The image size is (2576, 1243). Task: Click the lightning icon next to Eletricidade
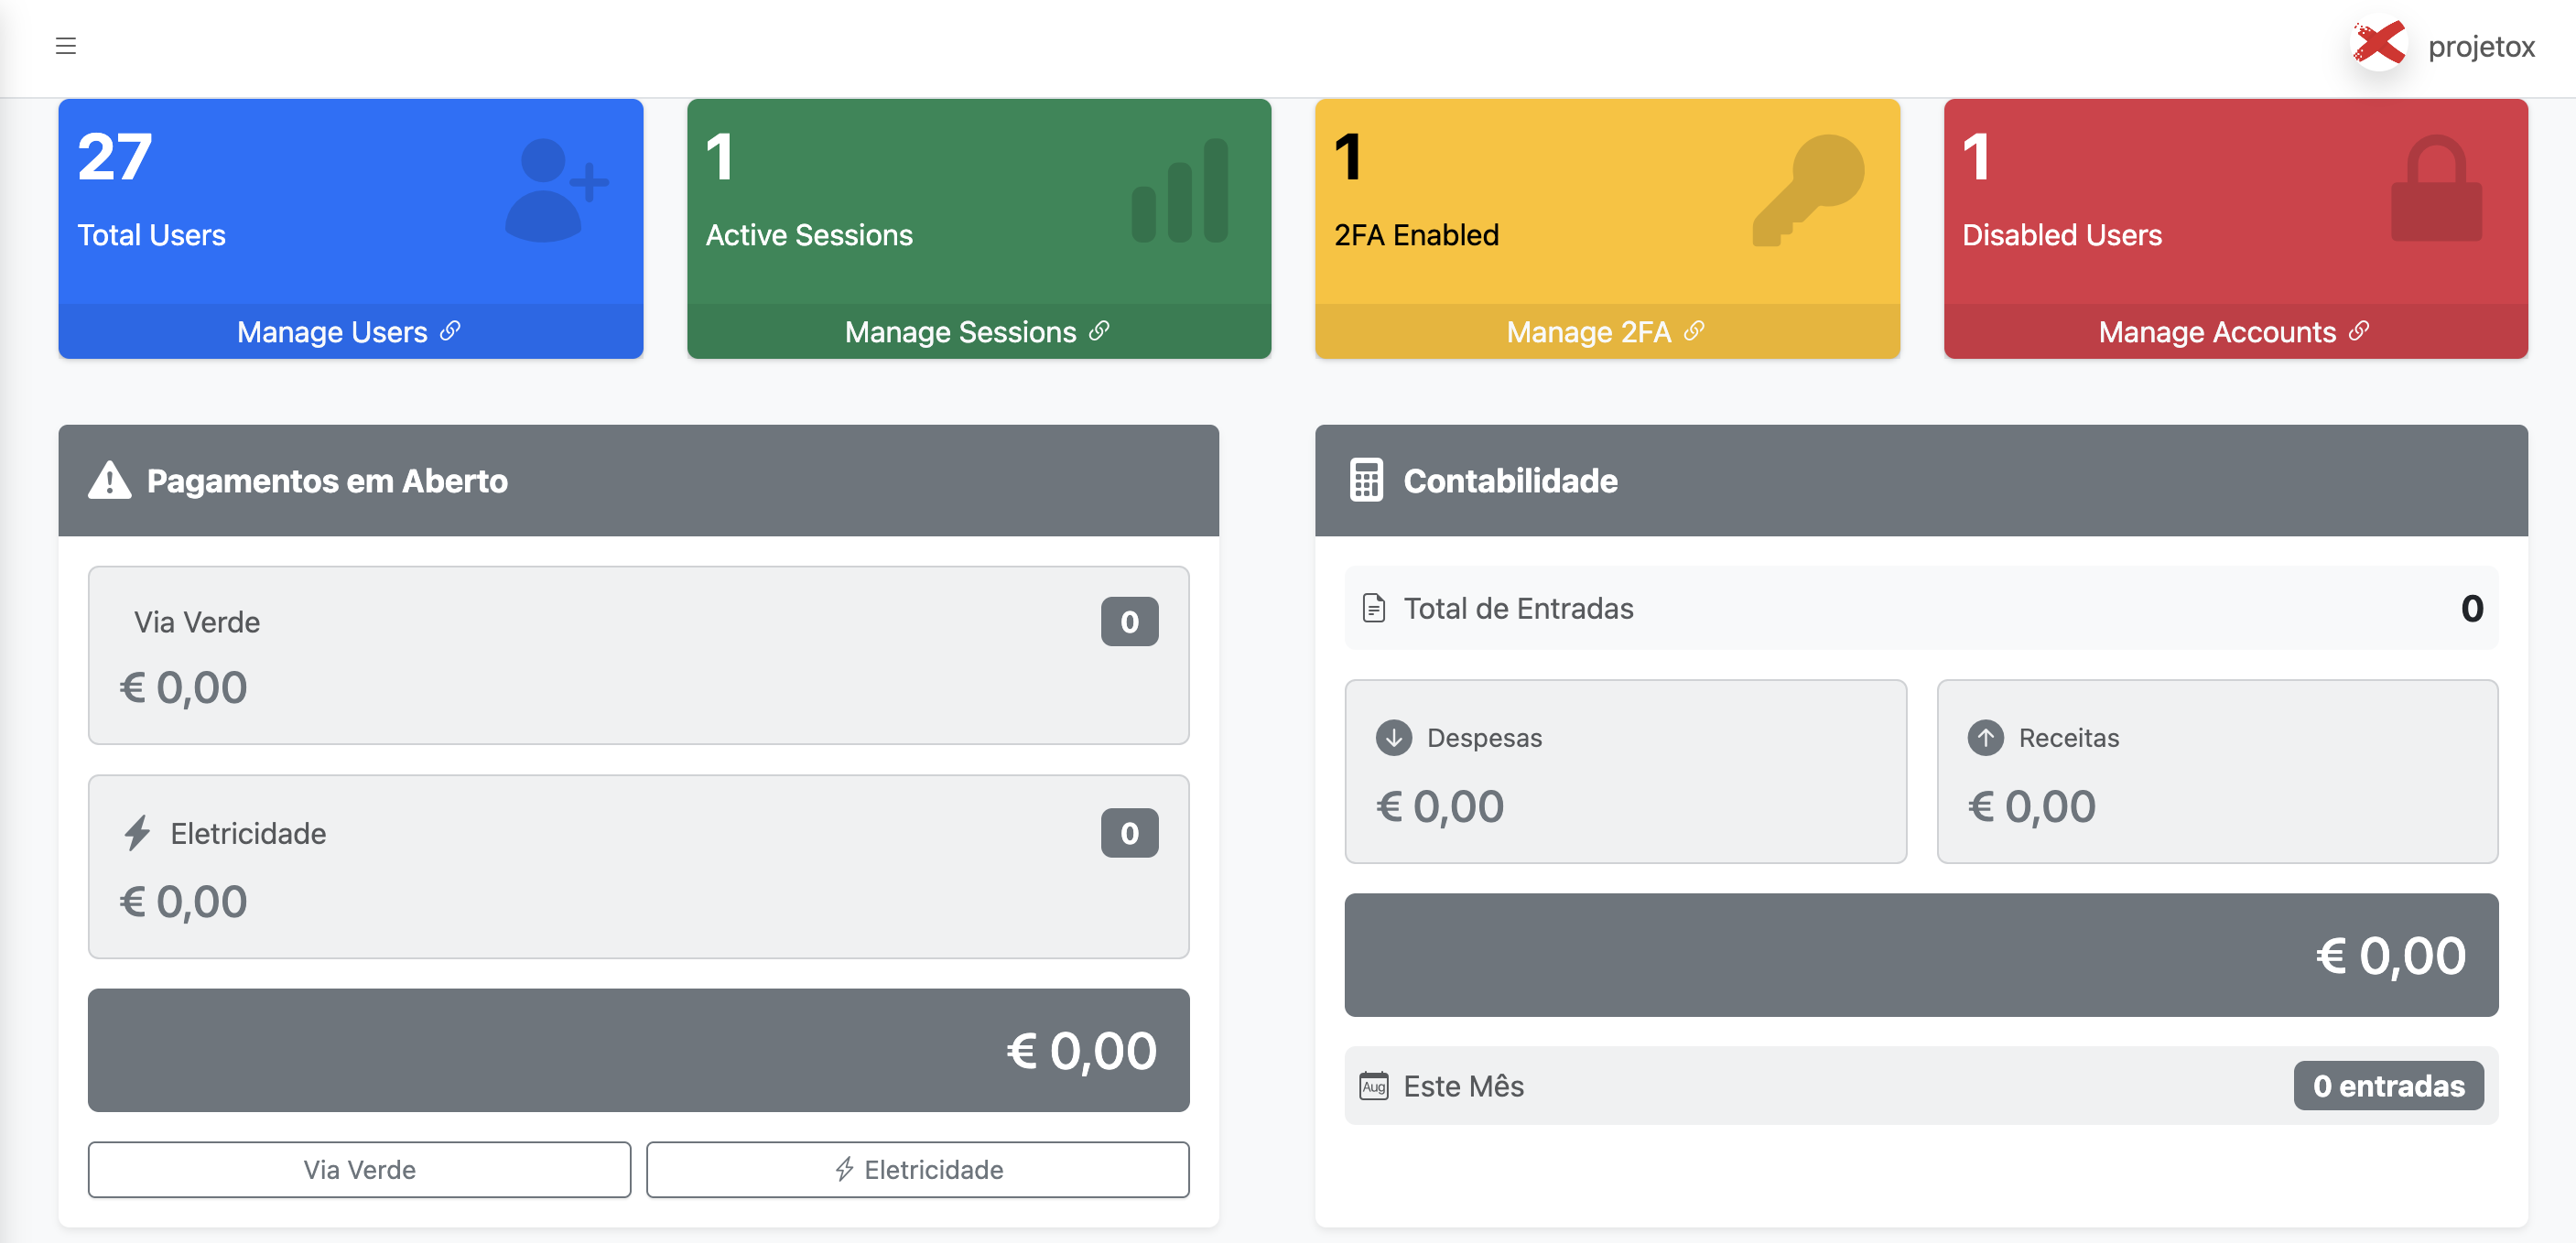(x=137, y=833)
